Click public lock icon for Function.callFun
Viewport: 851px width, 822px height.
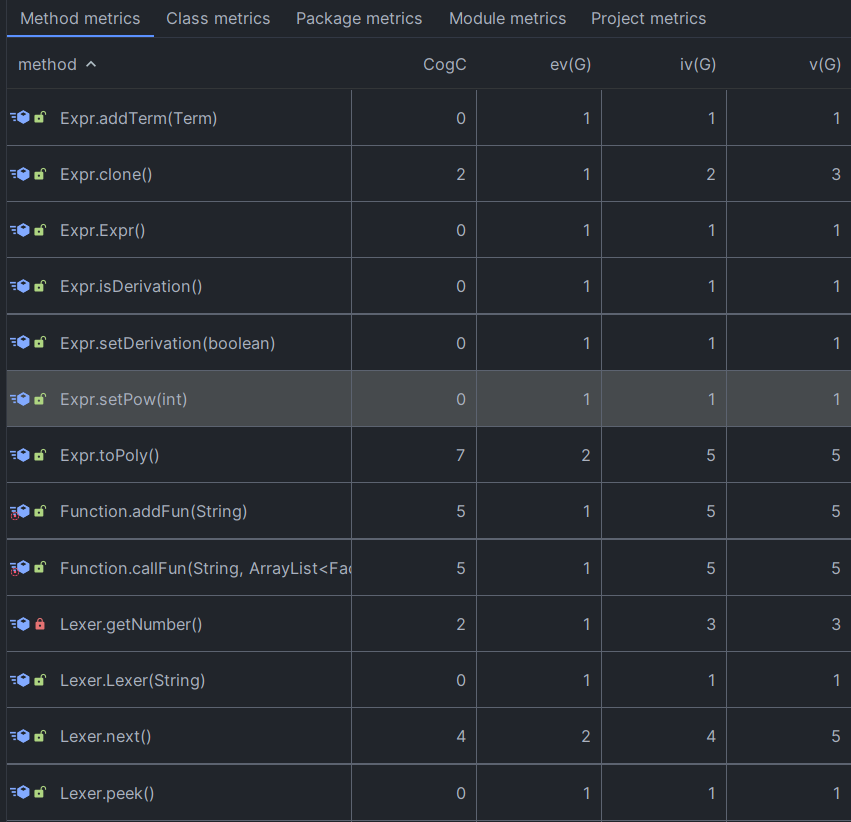click(40, 567)
